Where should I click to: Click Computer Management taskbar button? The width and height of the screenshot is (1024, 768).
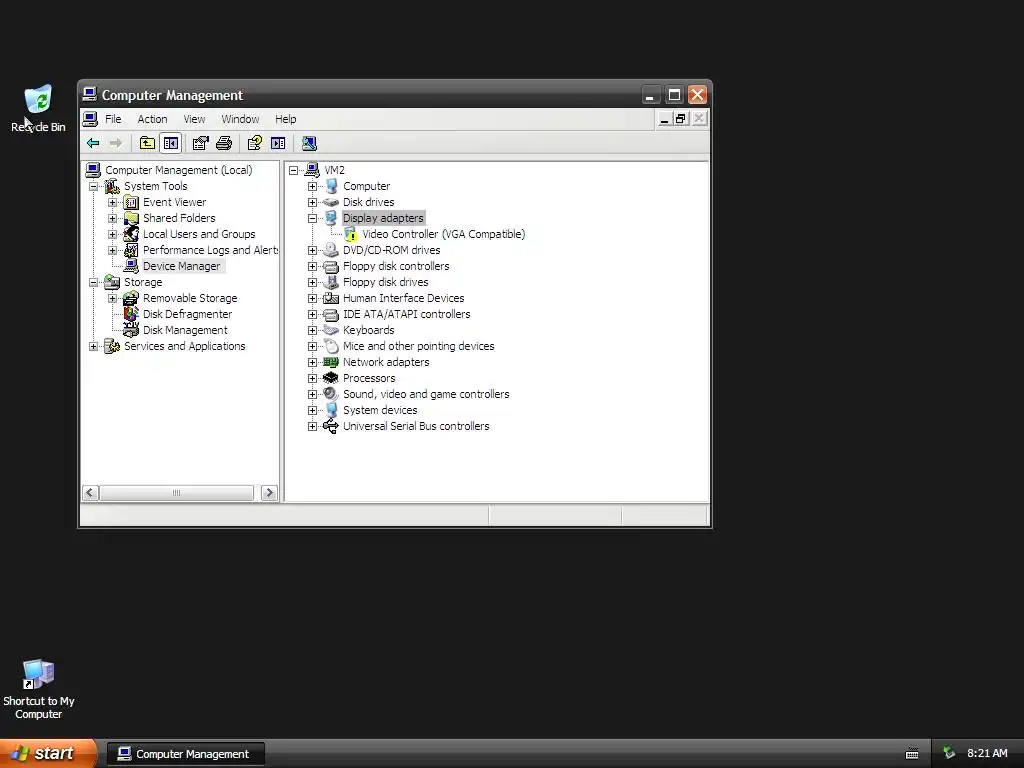(x=185, y=754)
